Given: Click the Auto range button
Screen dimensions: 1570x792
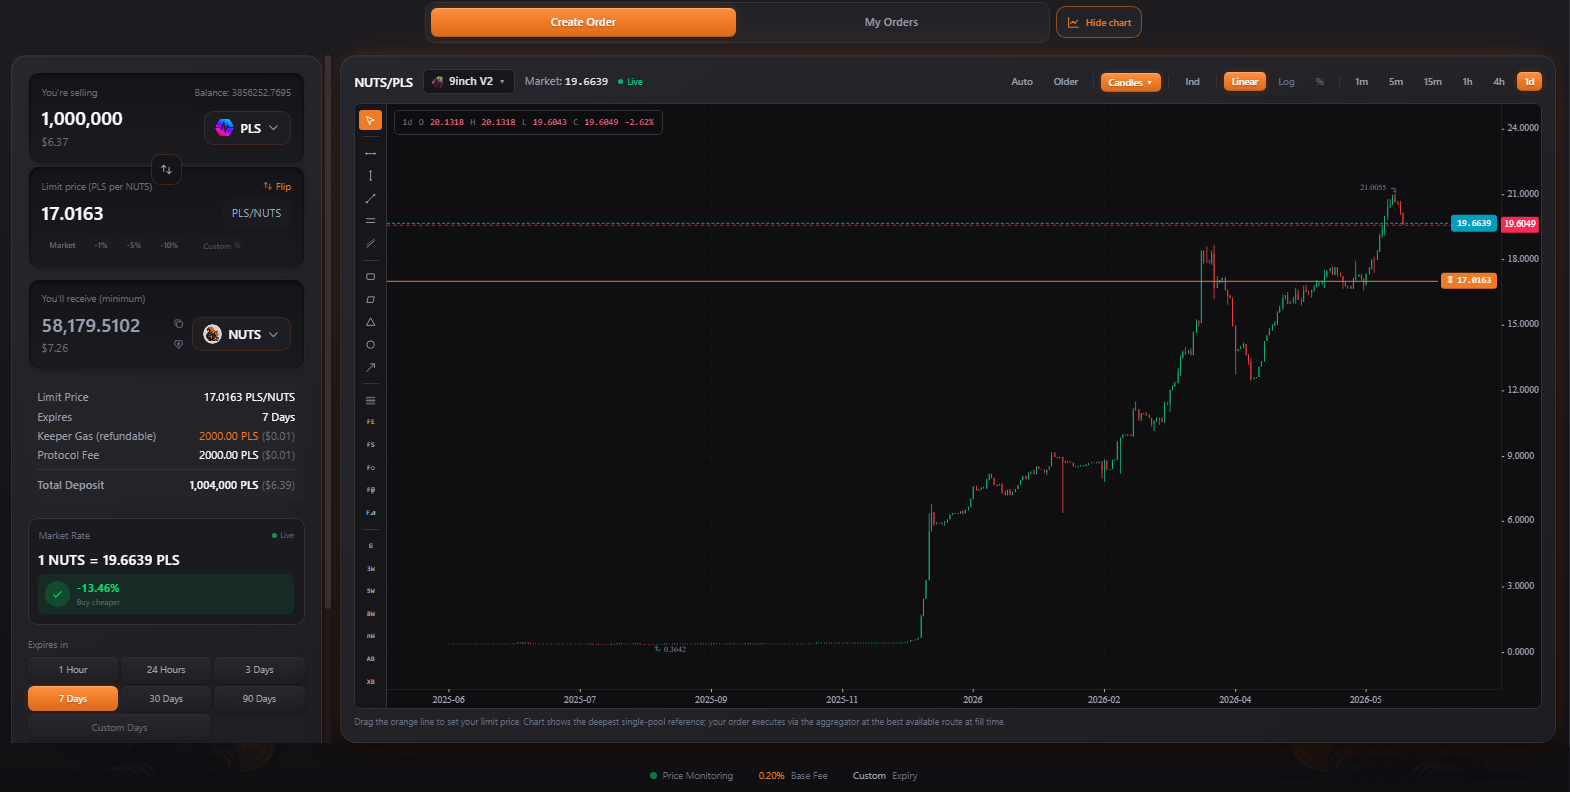Looking at the screenshot, I should 1022,82.
